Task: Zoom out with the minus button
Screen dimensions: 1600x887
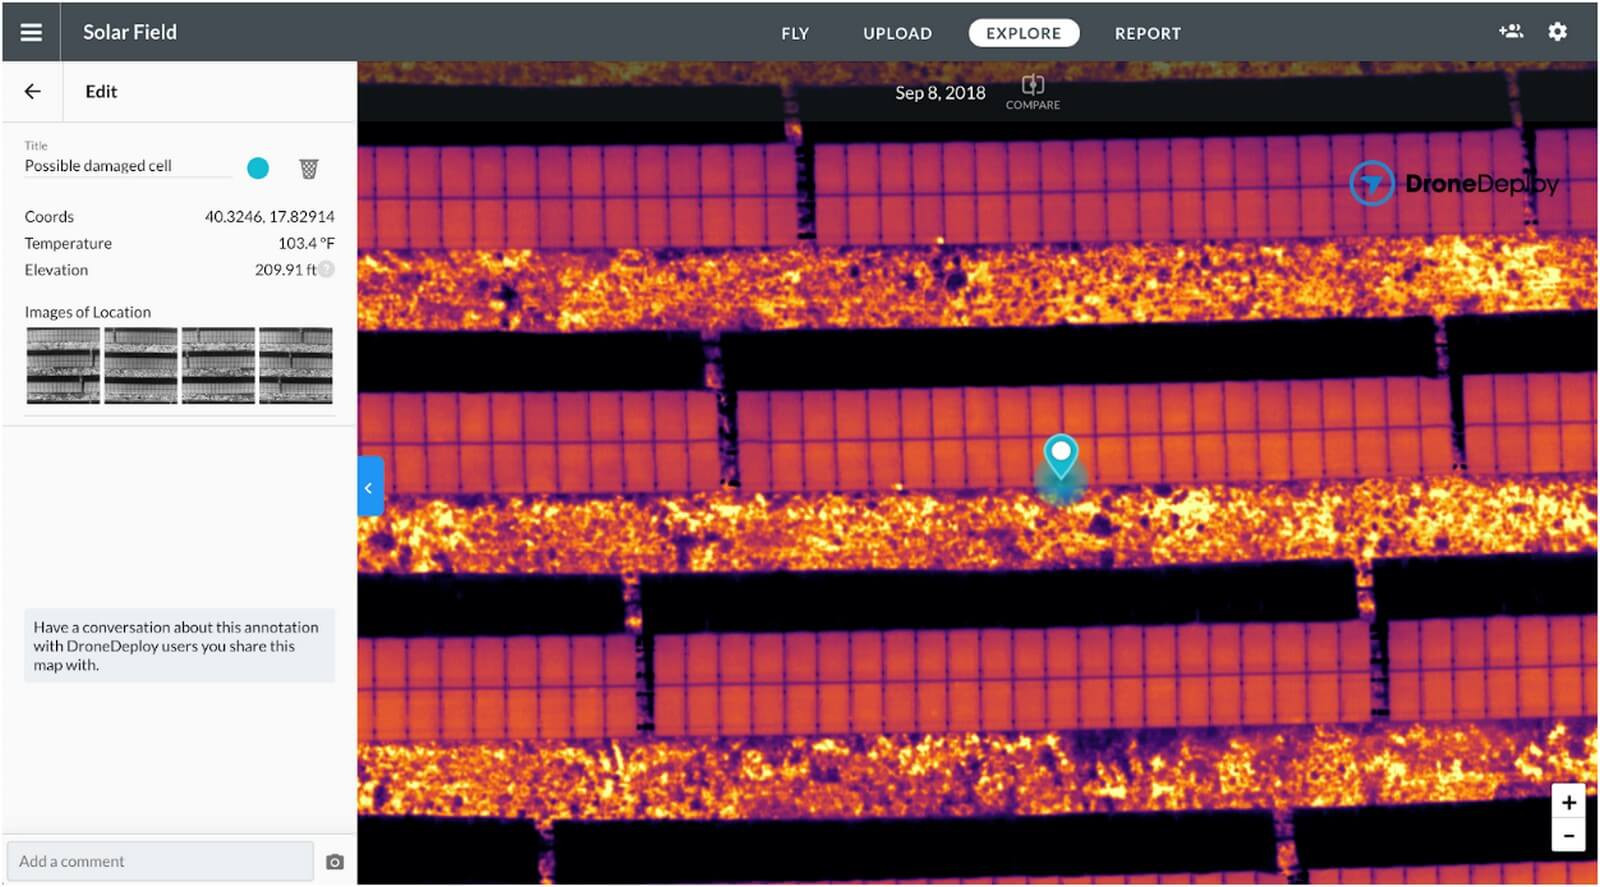Action: click(1568, 835)
